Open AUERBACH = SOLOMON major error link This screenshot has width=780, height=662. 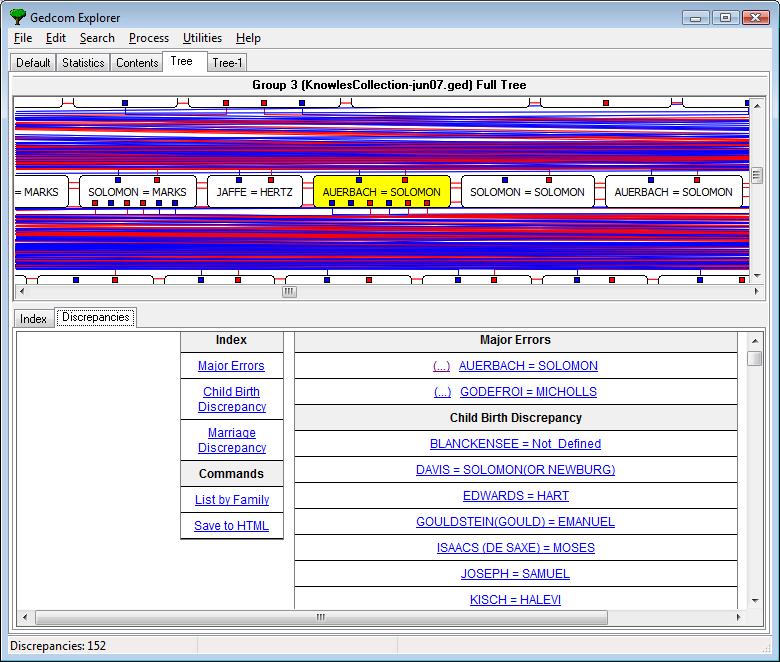pyautogui.click(x=528, y=366)
